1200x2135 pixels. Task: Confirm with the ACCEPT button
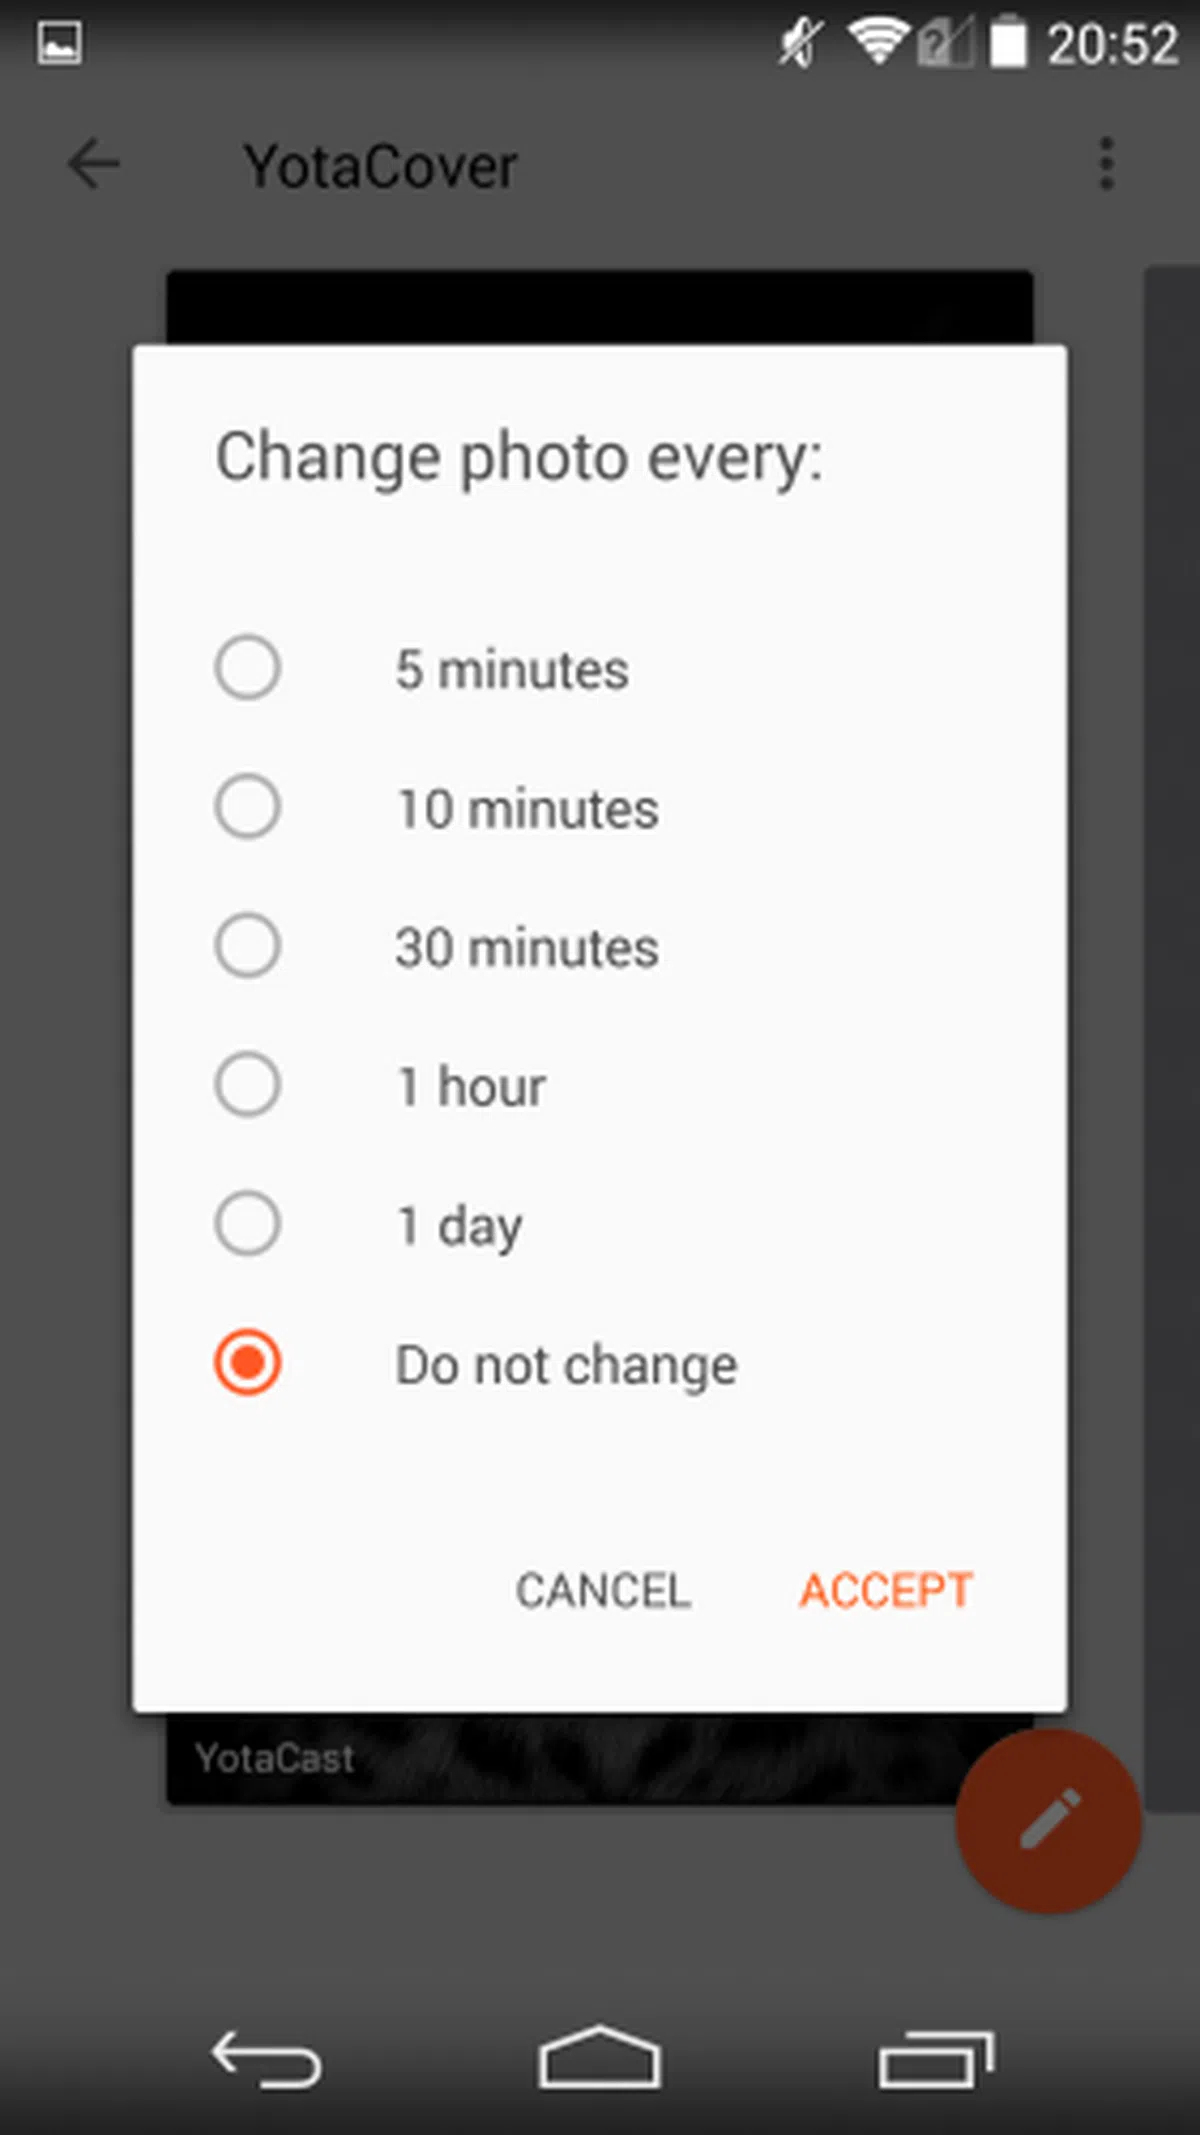pyautogui.click(x=885, y=1590)
